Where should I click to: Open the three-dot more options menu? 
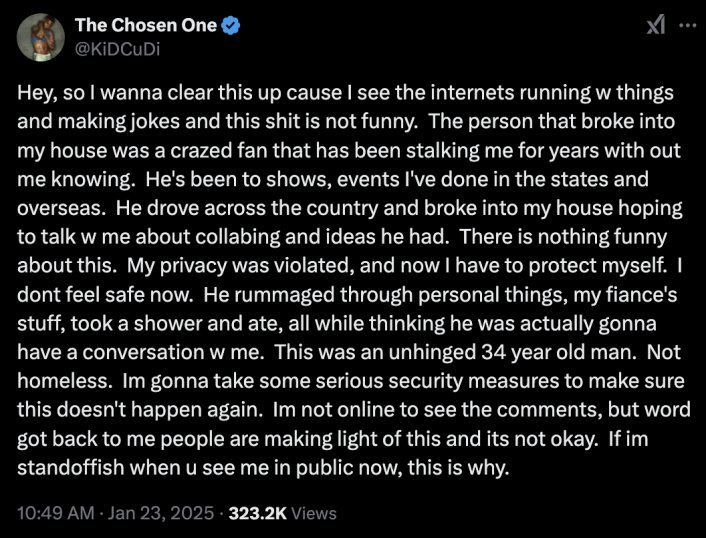(x=688, y=26)
